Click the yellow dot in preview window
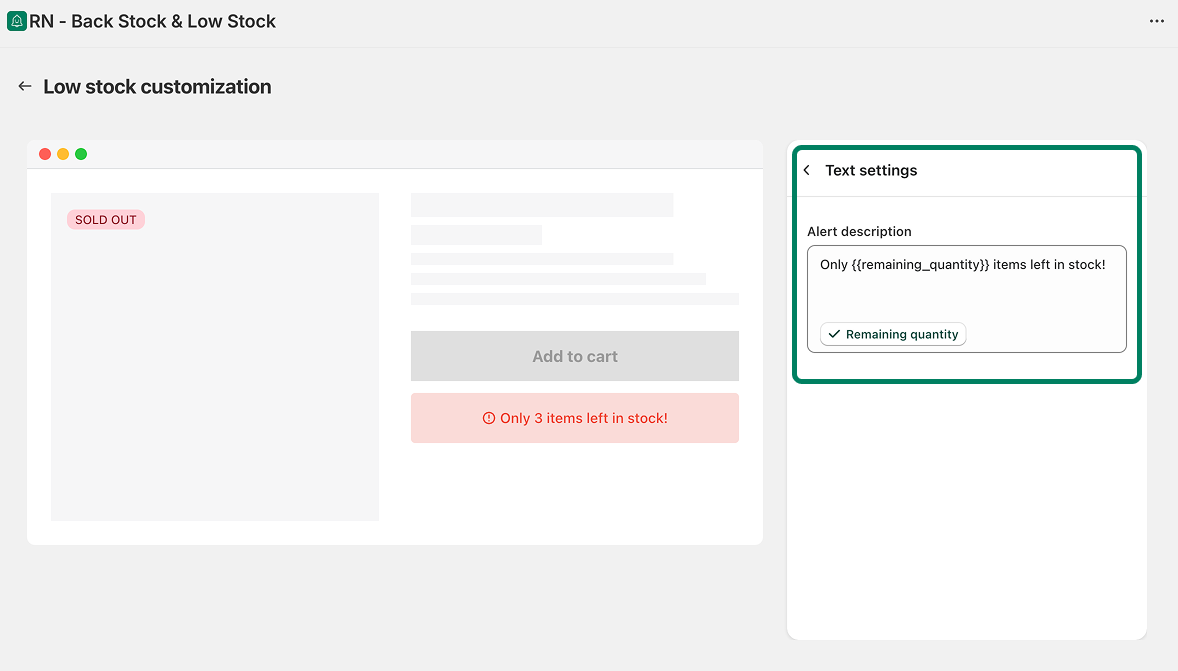 click(x=63, y=154)
